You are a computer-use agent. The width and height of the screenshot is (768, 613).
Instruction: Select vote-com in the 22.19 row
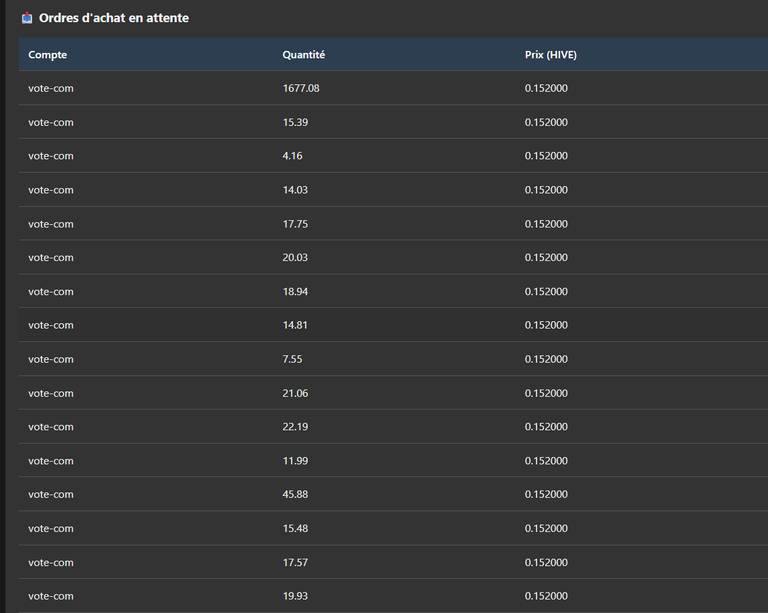point(51,427)
